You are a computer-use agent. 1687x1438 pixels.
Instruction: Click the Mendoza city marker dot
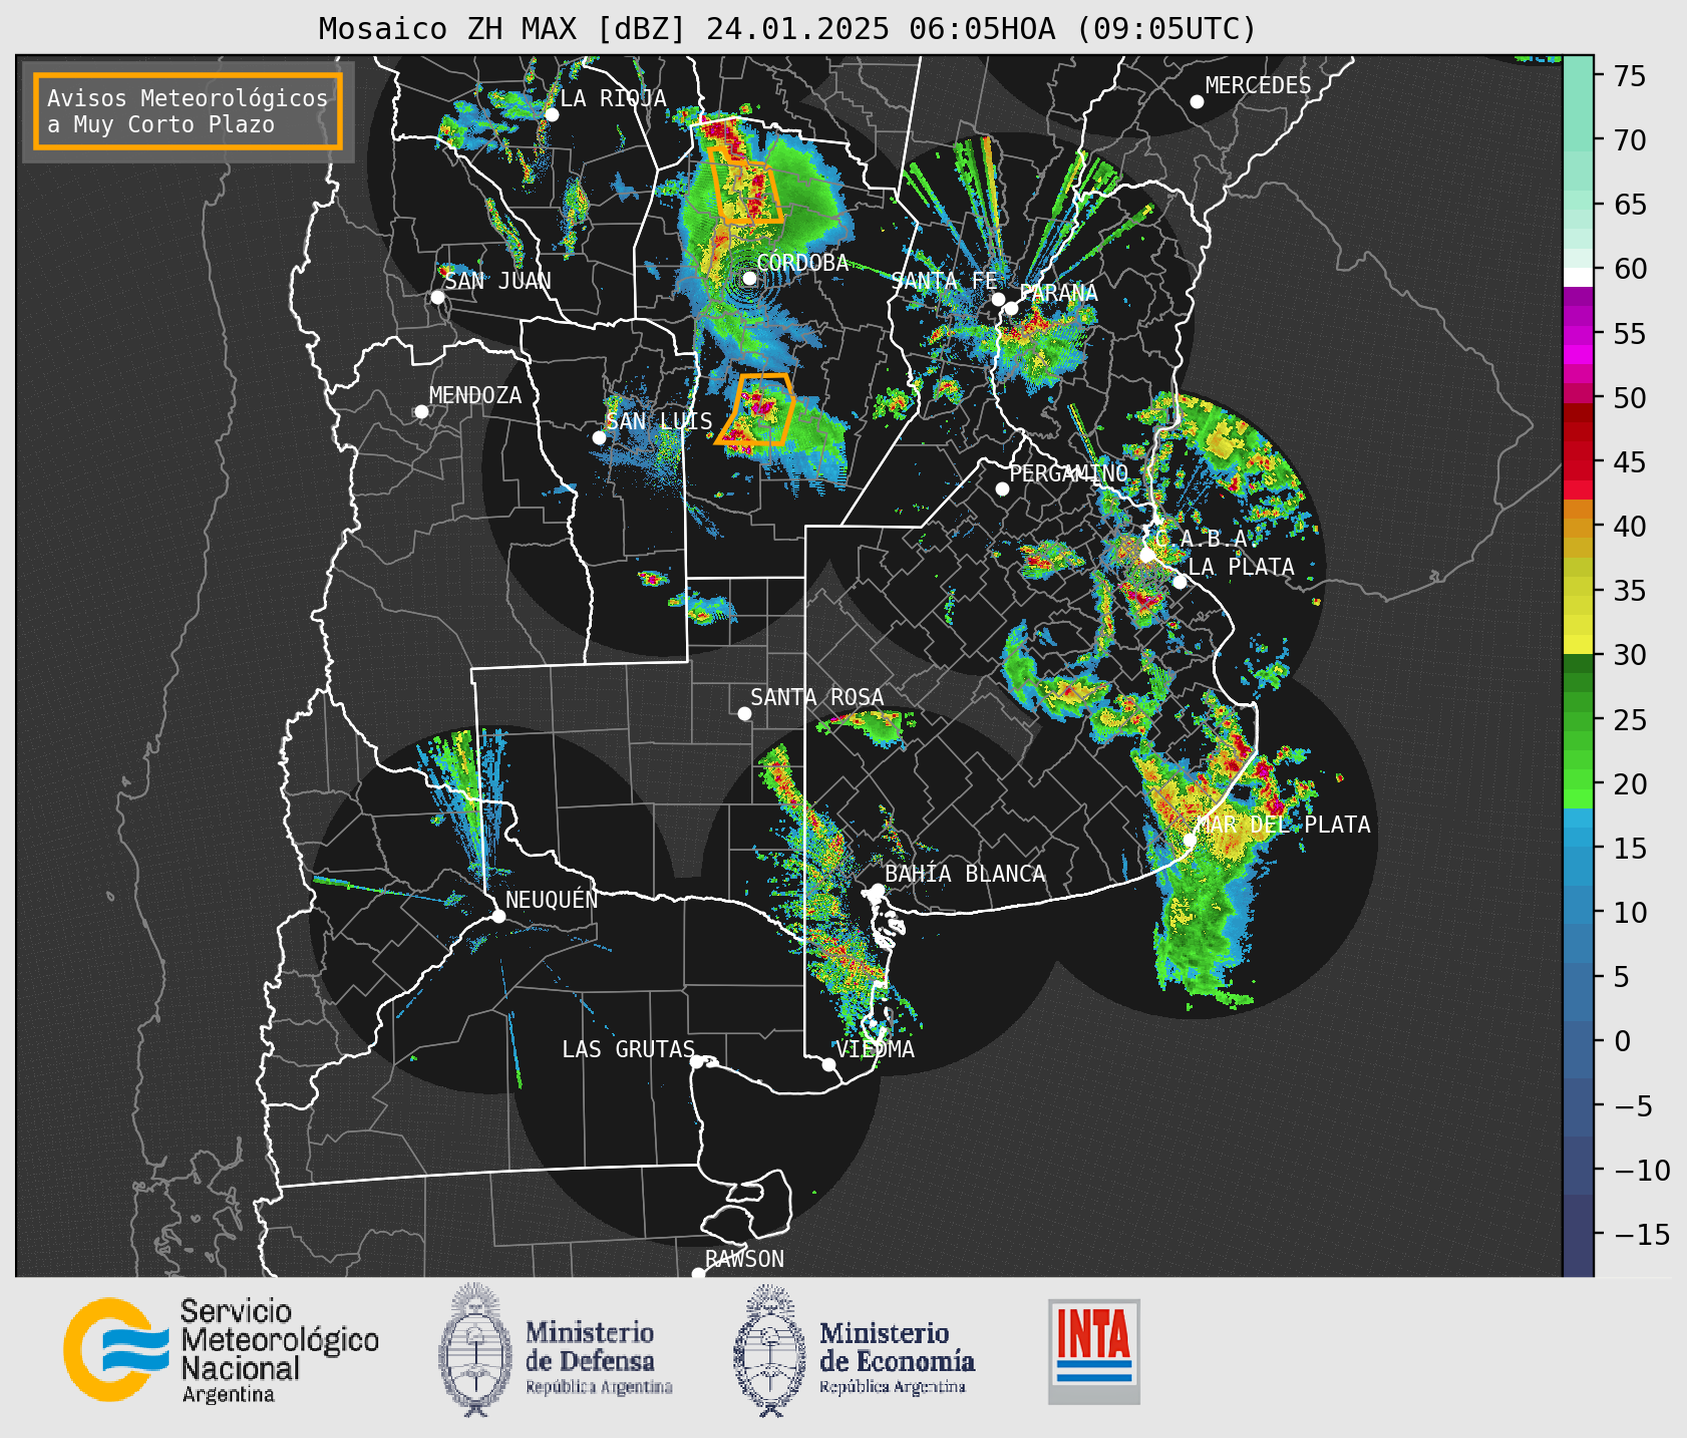pos(421,412)
